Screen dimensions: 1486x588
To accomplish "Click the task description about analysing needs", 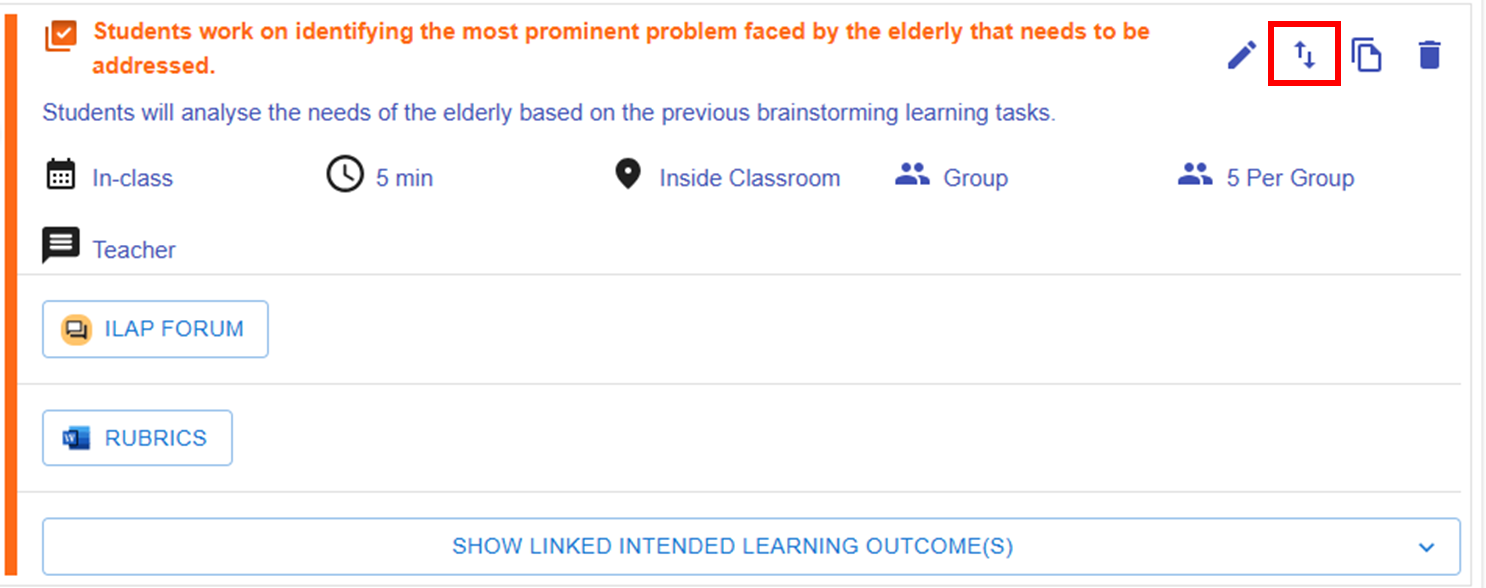I will 548,112.
